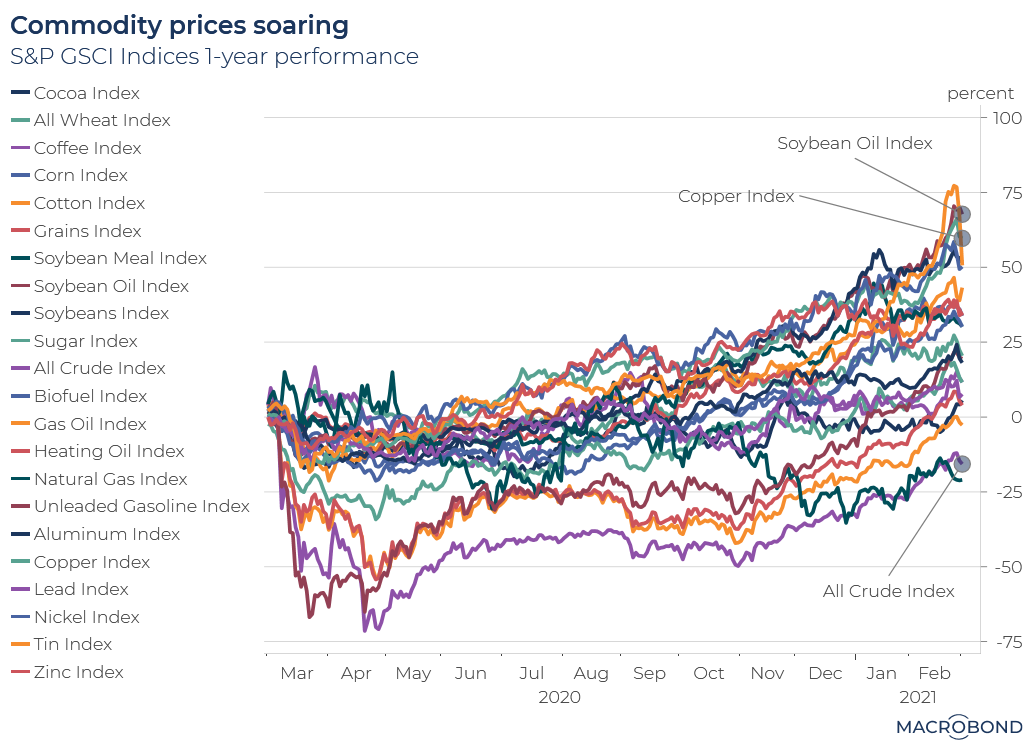Click the Copper Index callout text
Image resolution: width=1032 pixels, height=750 pixels.
tap(736, 196)
